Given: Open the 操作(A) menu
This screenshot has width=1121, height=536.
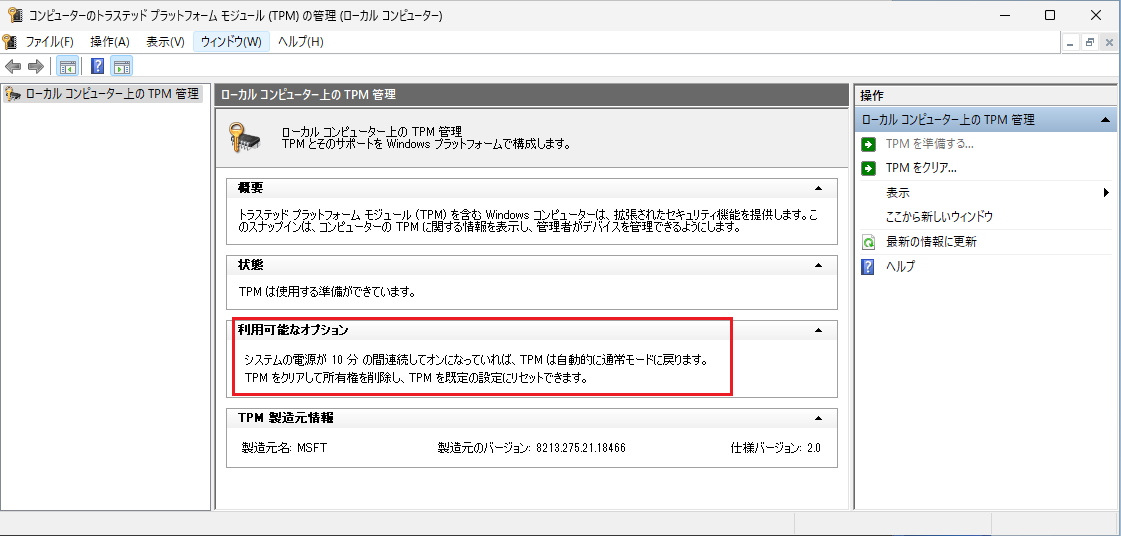Looking at the screenshot, I should coord(110,41).
